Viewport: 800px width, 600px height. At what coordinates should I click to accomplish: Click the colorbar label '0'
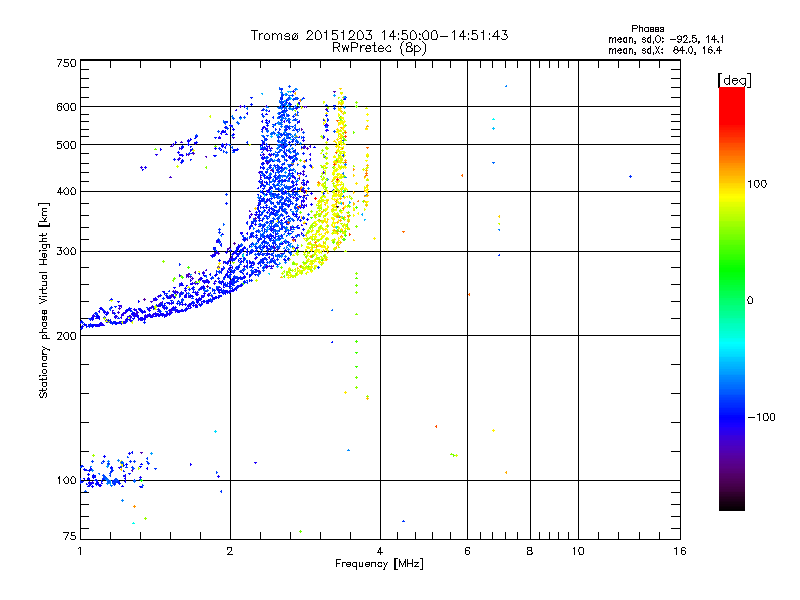(750, 301)
